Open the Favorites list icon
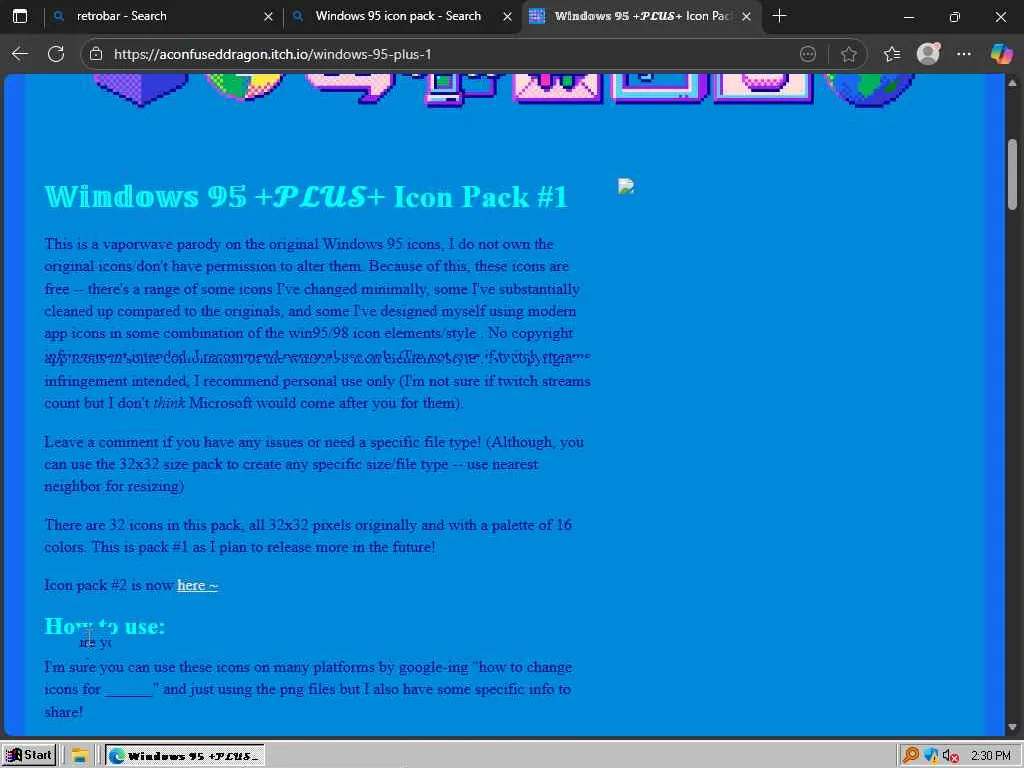1024x768 pixels. point(892,54)
